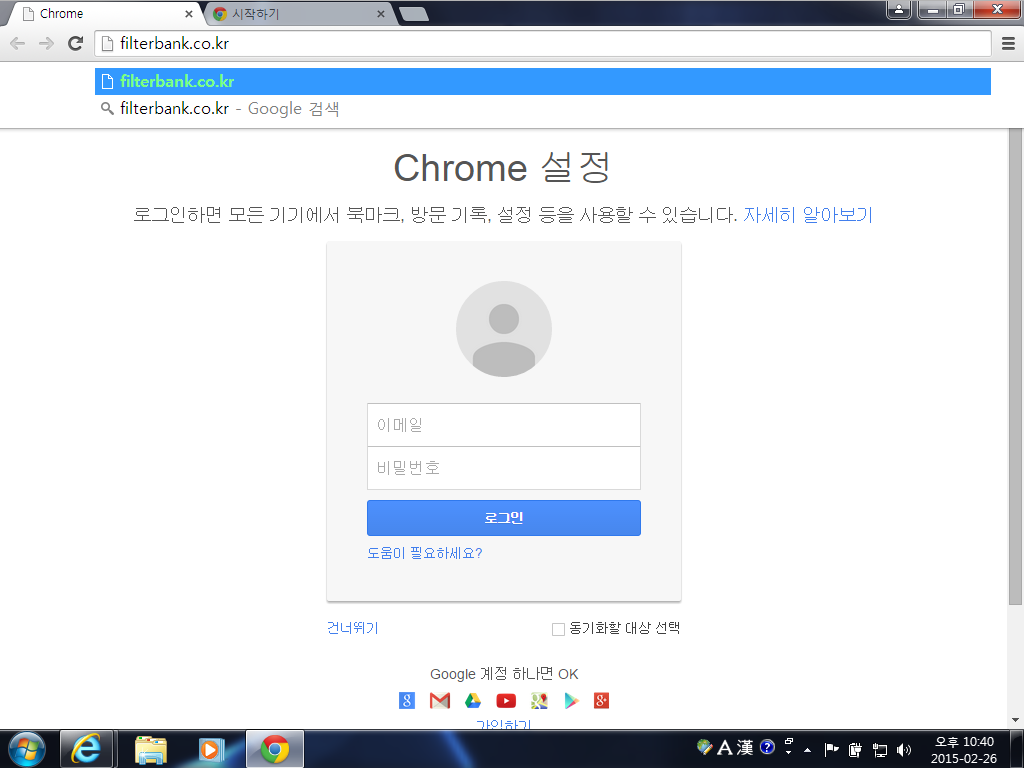This screenshot has height=768, width=1024.
Task: Enable the 동기화할 대상 선택 checkbox
Action: coord(558,629)
